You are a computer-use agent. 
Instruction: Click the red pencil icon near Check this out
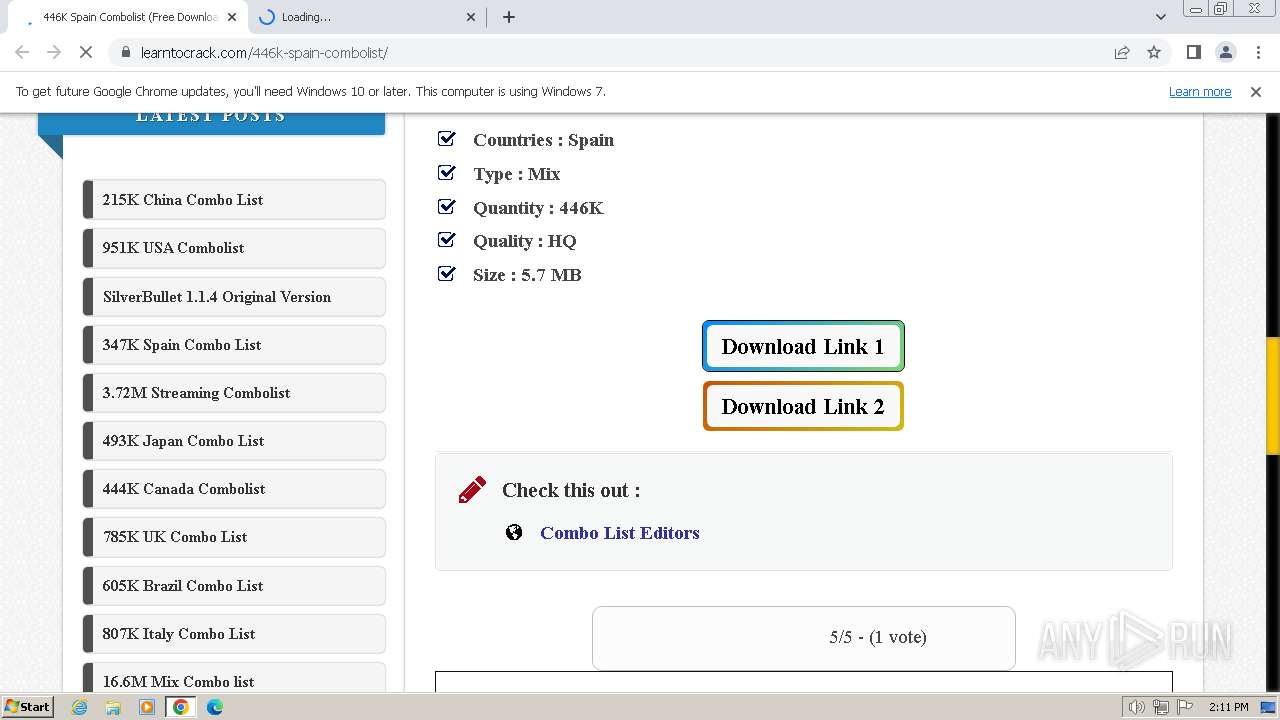(472, 490)
